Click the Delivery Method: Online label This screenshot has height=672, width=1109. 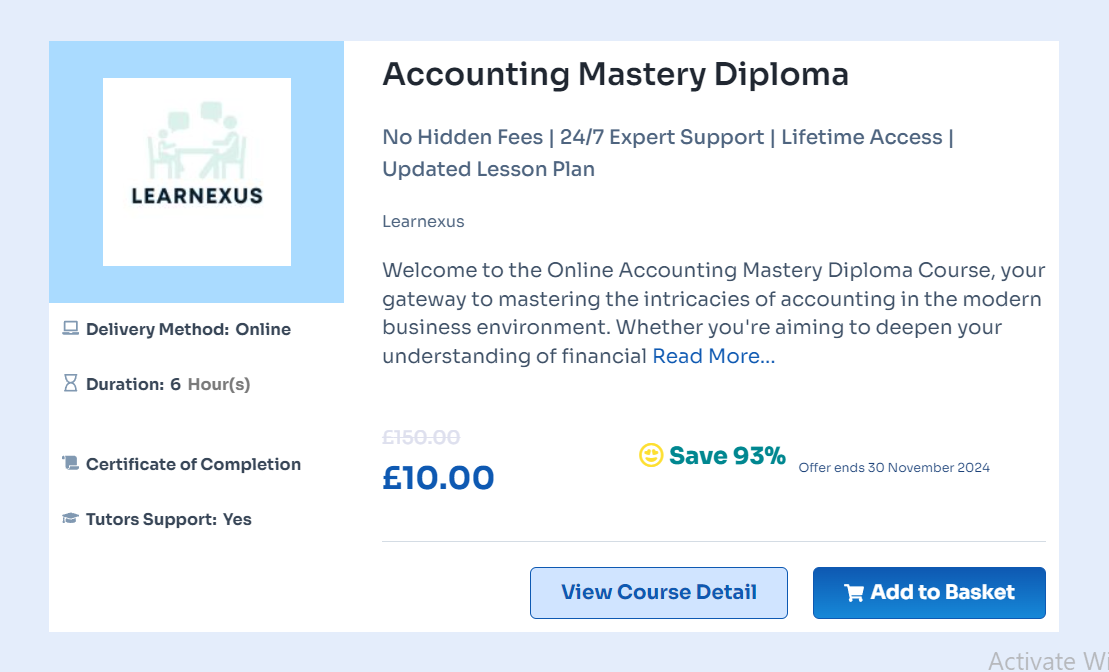pyautogui.click(x=188, y=329)
